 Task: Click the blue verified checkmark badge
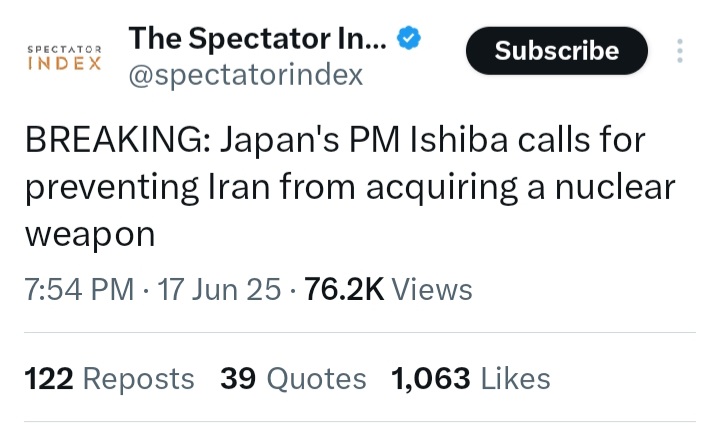point(409,38)
